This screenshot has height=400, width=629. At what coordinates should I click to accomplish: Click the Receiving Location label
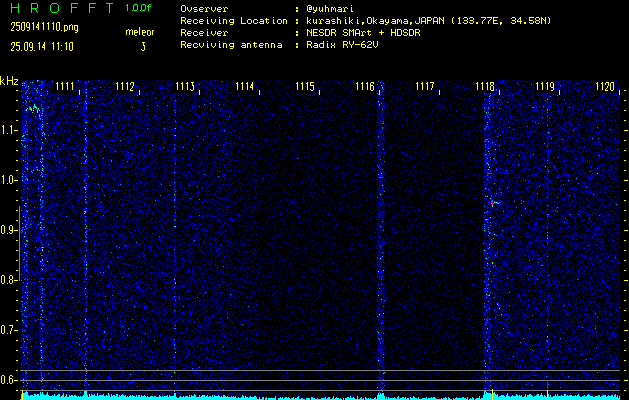[234, 21]
